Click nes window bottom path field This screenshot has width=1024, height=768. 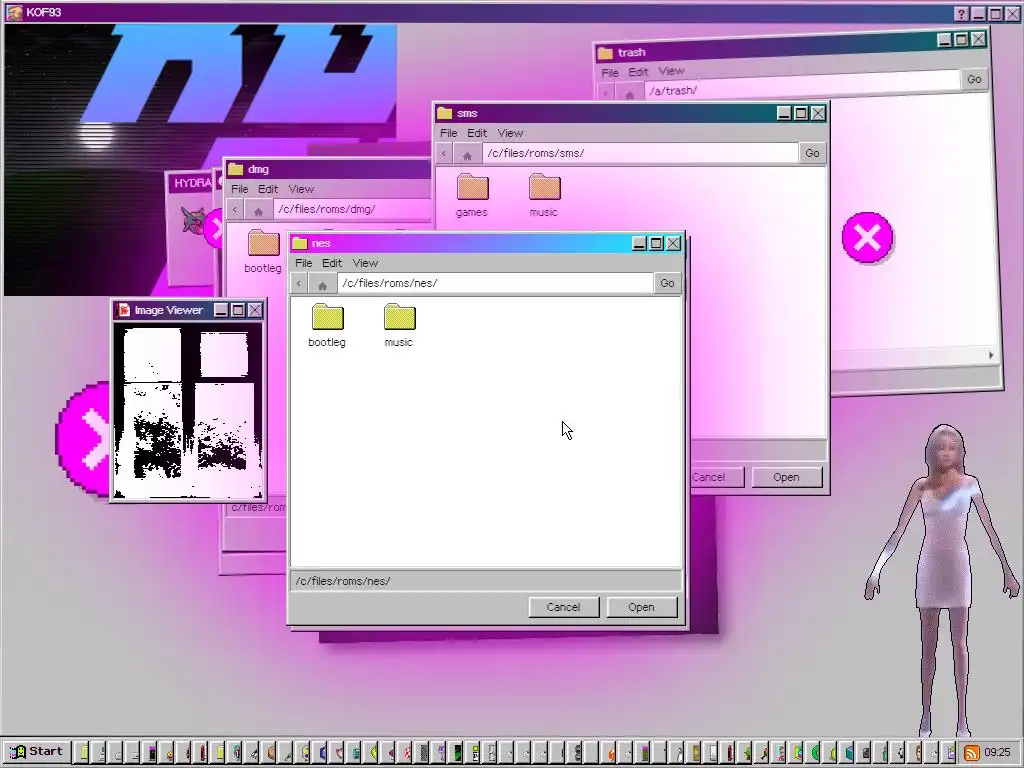click(x=485, y=581)
